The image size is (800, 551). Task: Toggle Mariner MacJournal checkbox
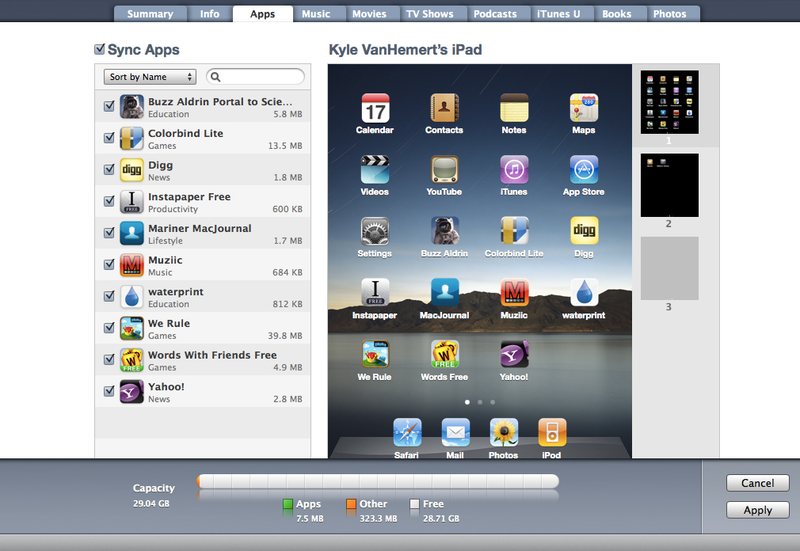109,233
